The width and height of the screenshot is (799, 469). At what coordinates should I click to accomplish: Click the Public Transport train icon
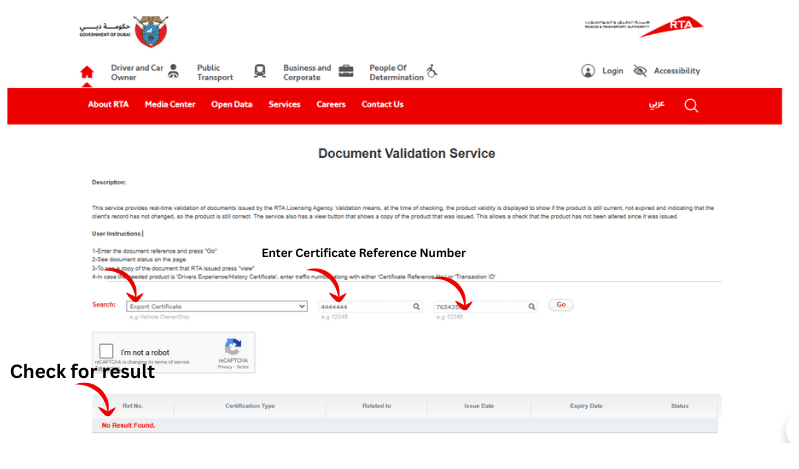(260, 71)
